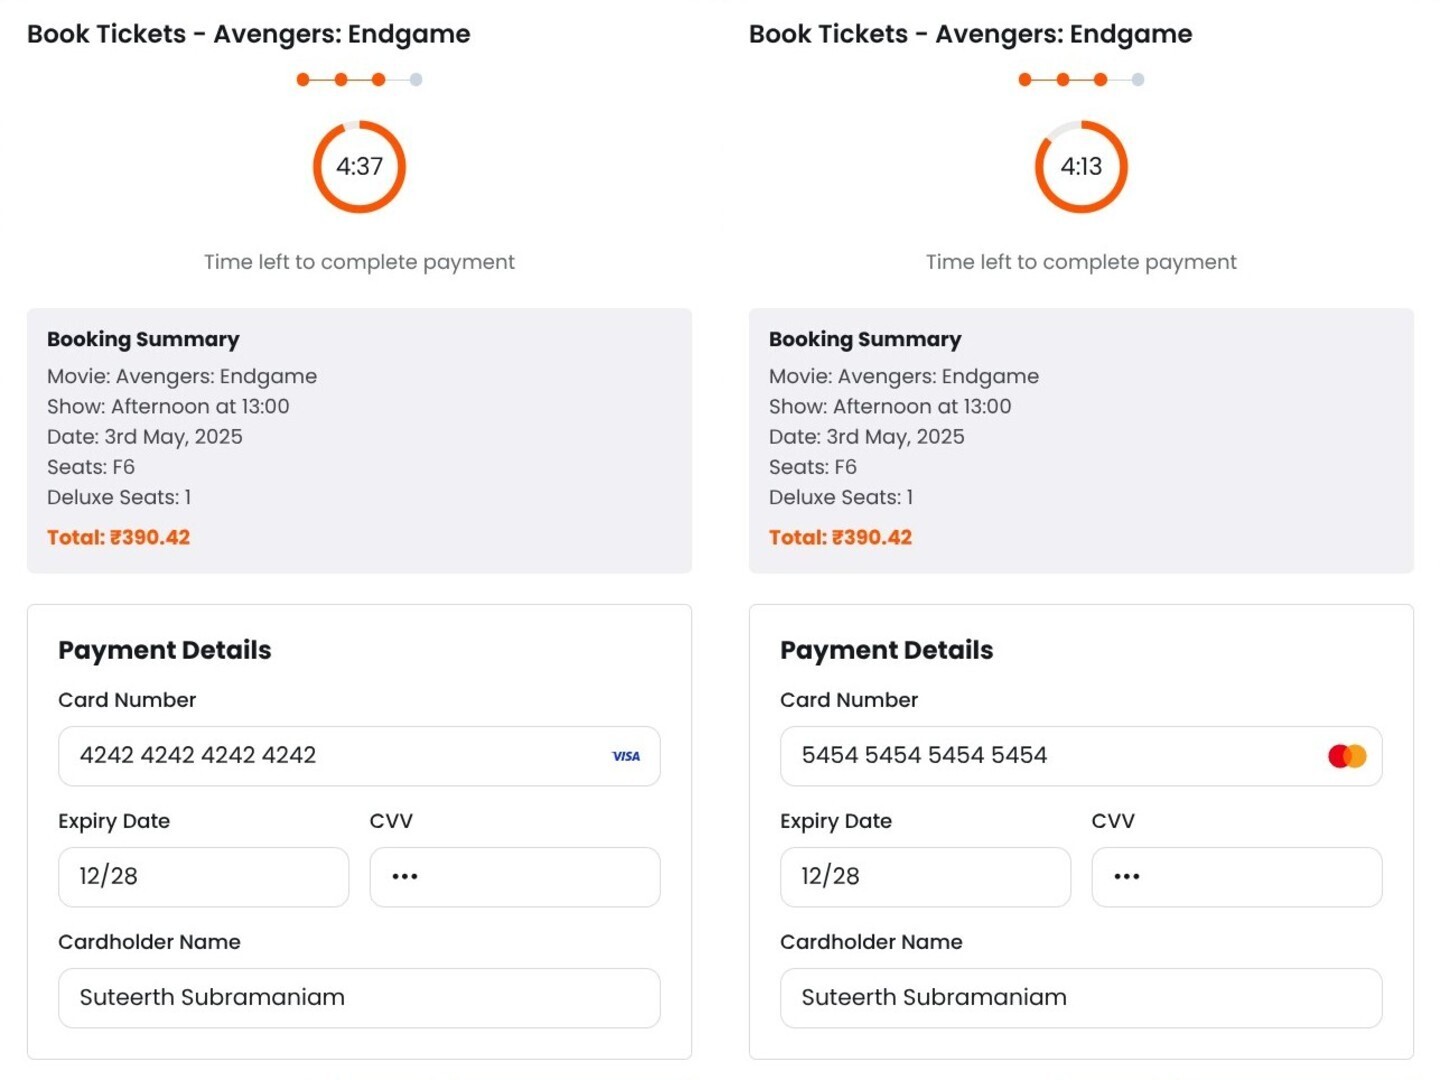Click 'Deluxe Seats: 1' in right booking summary
Screen dimensions: 1440x1080
point(840,497)
